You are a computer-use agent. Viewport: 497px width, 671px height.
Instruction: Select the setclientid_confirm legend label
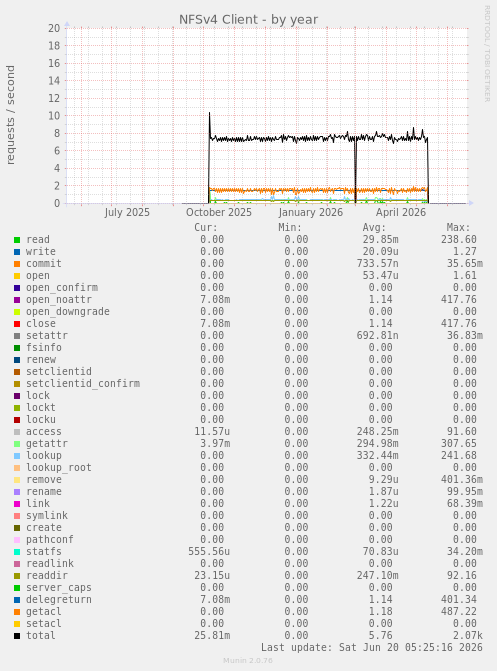coord(83,383)
